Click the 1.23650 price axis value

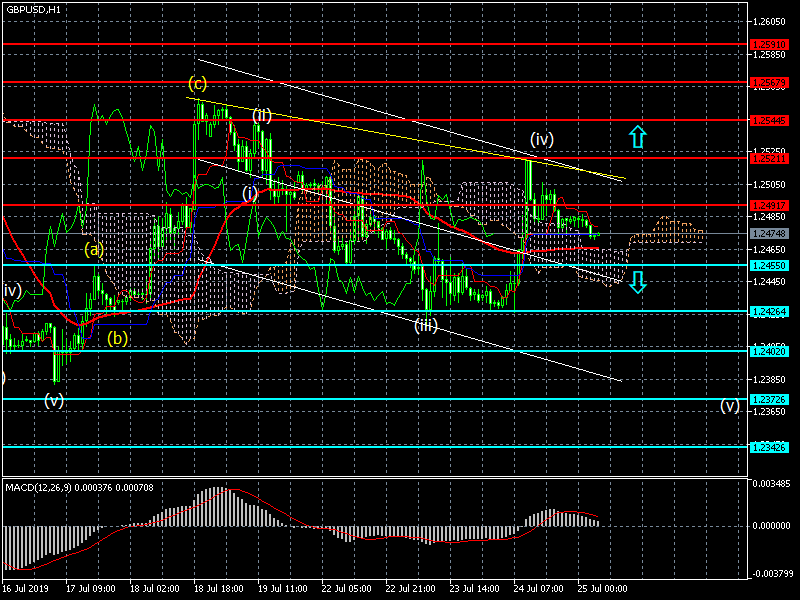769,412
